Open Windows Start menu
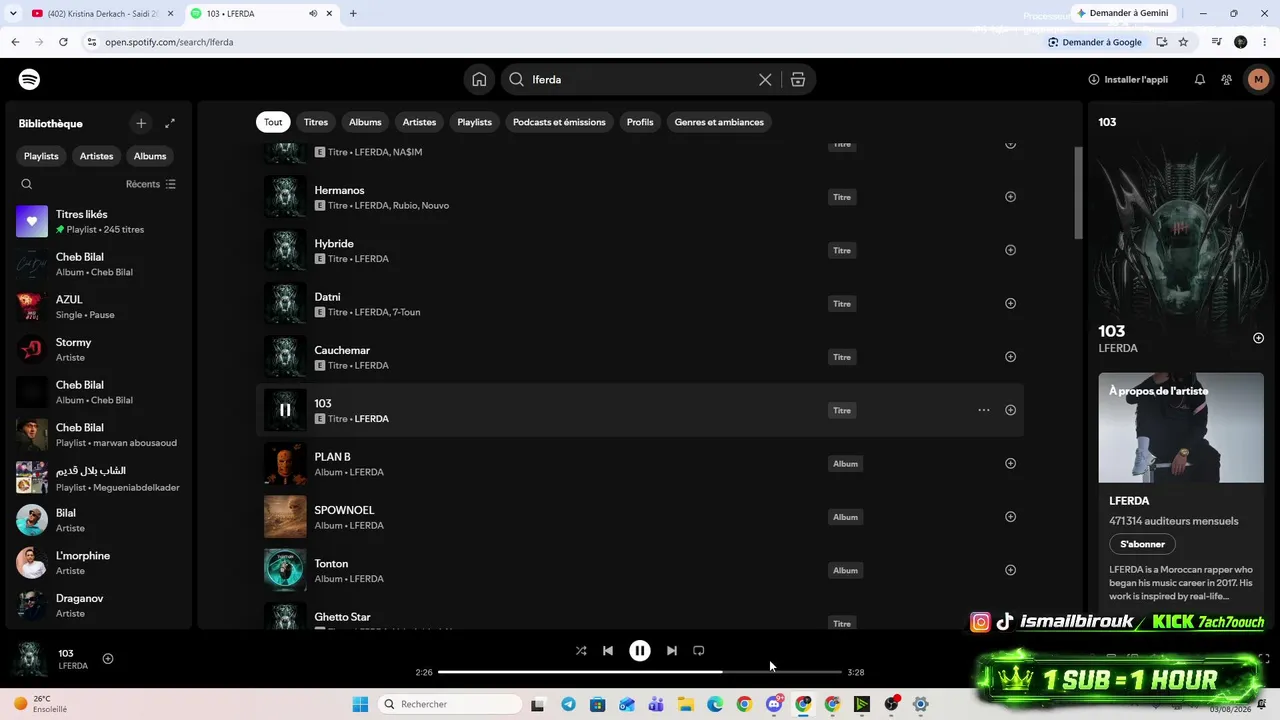The image size is (1280, 720). point(360,704)
